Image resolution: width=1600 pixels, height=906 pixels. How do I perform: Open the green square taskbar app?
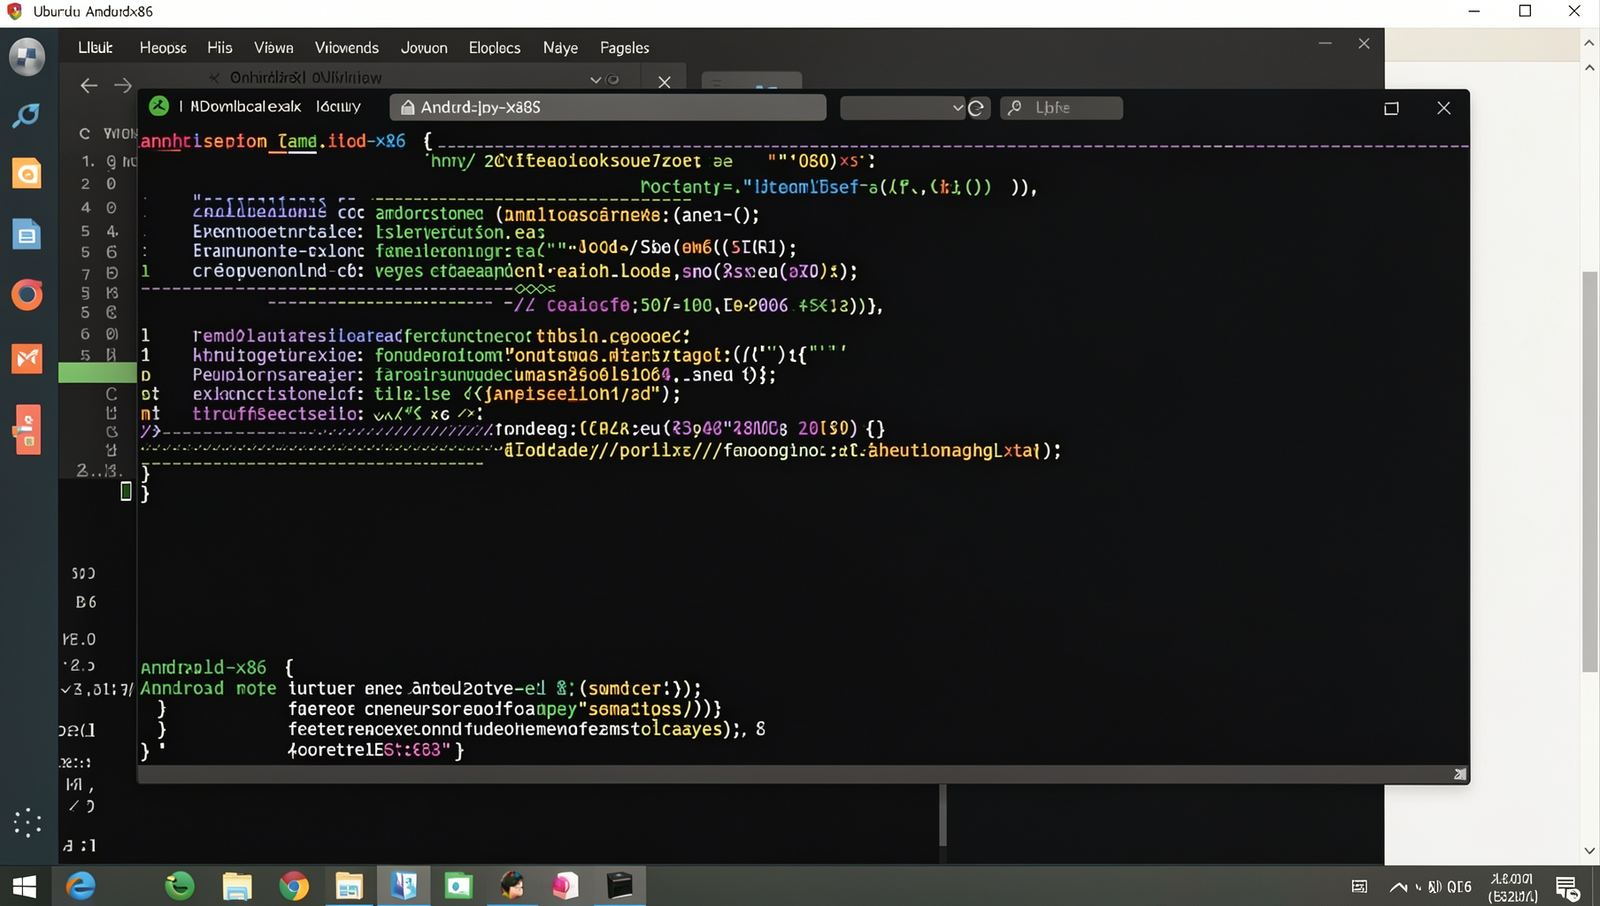pos(459,886)
